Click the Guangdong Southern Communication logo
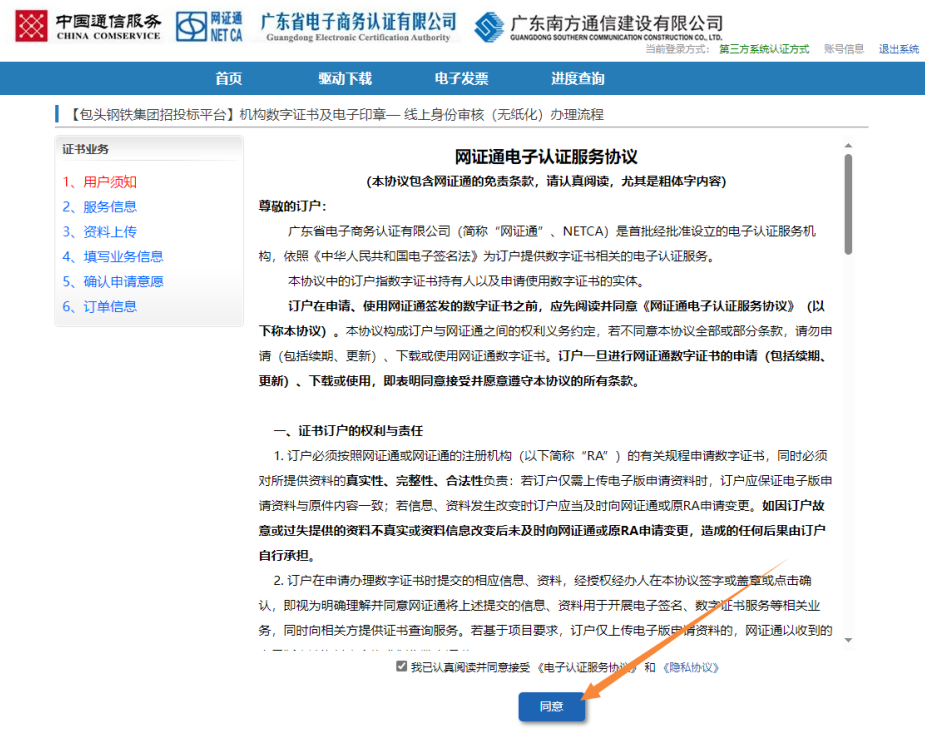 [x=598, y=27]
